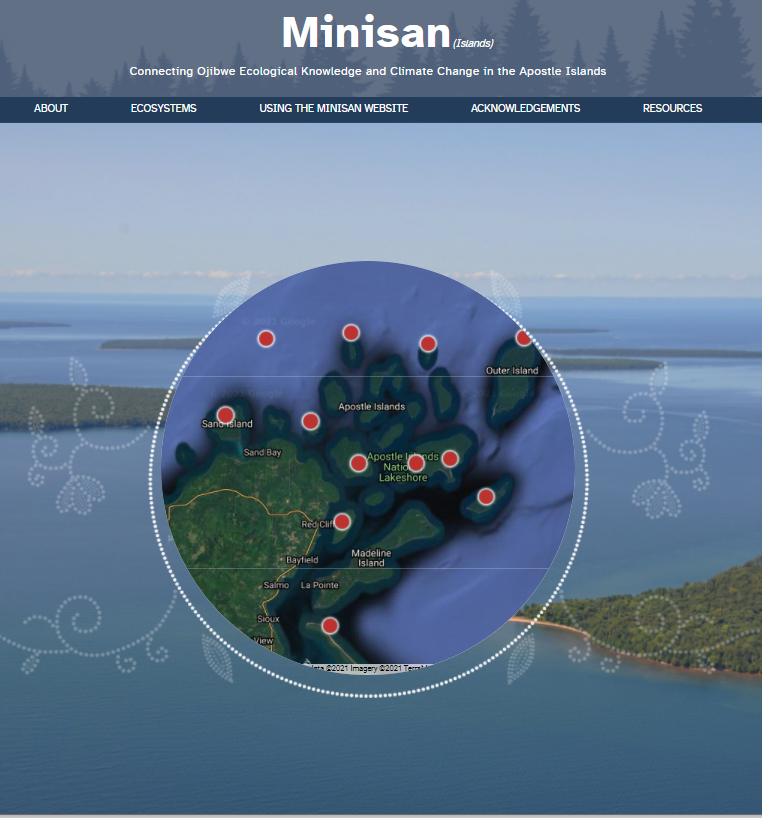Open Using the Minisan Website
This screenshot has width=762, height=818.
pyautogui.click(x=333, y=108)
